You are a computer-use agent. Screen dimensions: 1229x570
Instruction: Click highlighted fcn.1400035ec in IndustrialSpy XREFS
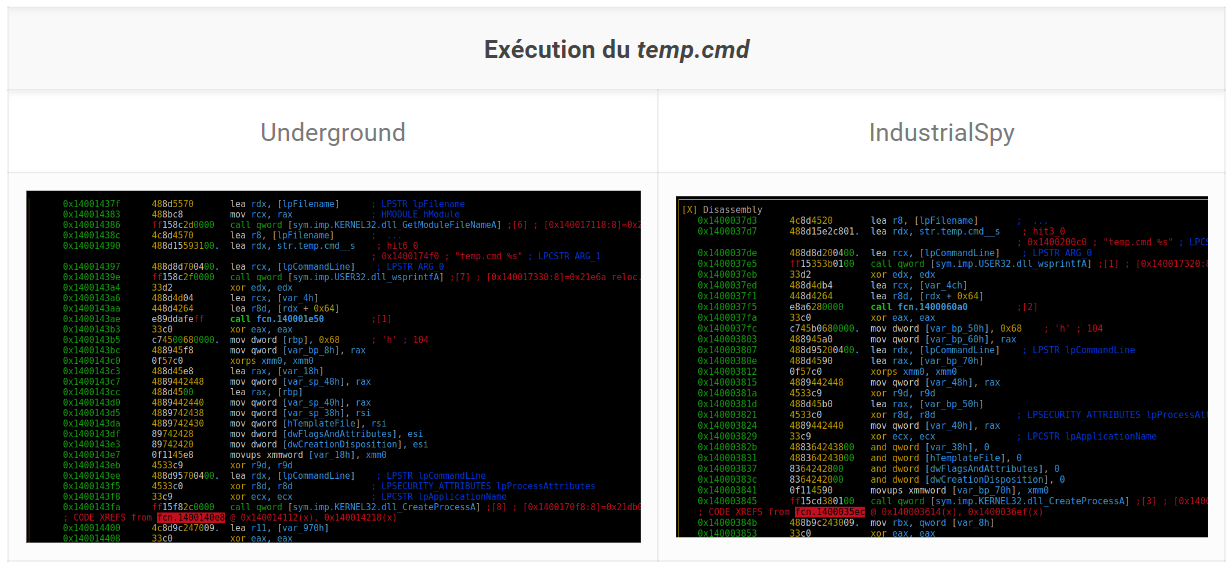pos(829,511)
